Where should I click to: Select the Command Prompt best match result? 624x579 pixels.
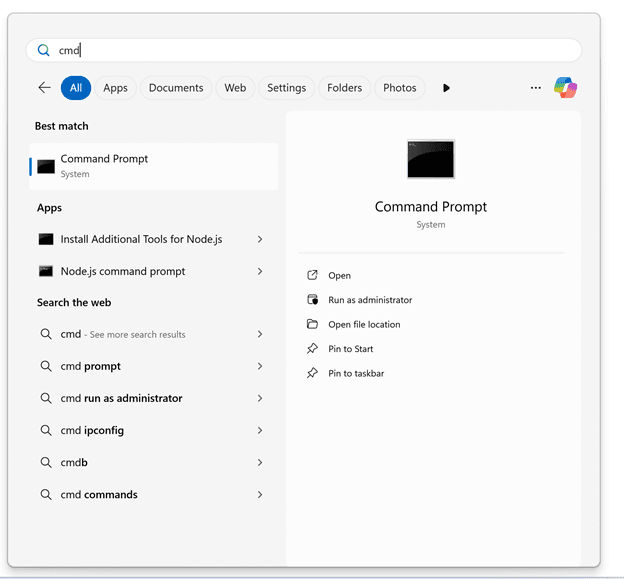coord(154,166)
